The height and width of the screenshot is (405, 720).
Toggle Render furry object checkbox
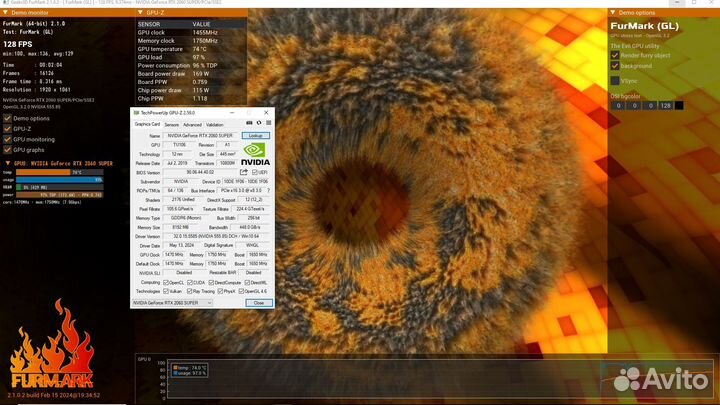click(615, 56)
